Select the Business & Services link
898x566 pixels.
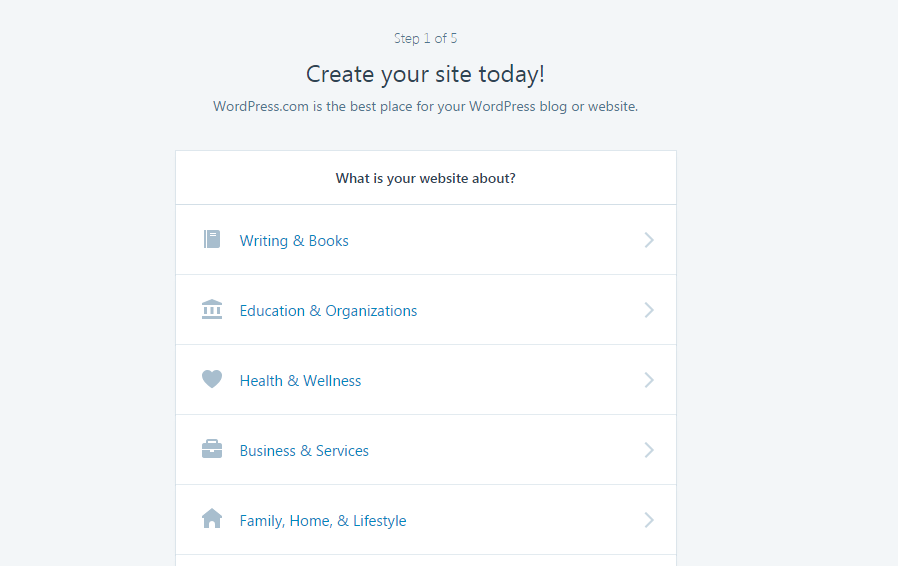click(304, 451)
